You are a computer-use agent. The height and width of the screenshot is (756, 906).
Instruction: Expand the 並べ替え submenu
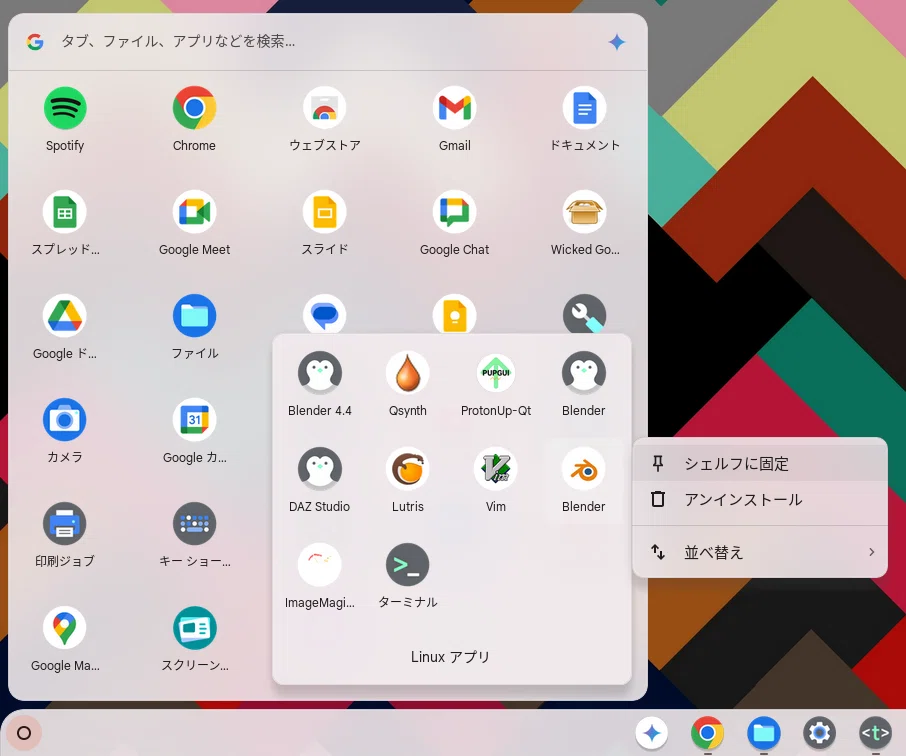point(760,552)
